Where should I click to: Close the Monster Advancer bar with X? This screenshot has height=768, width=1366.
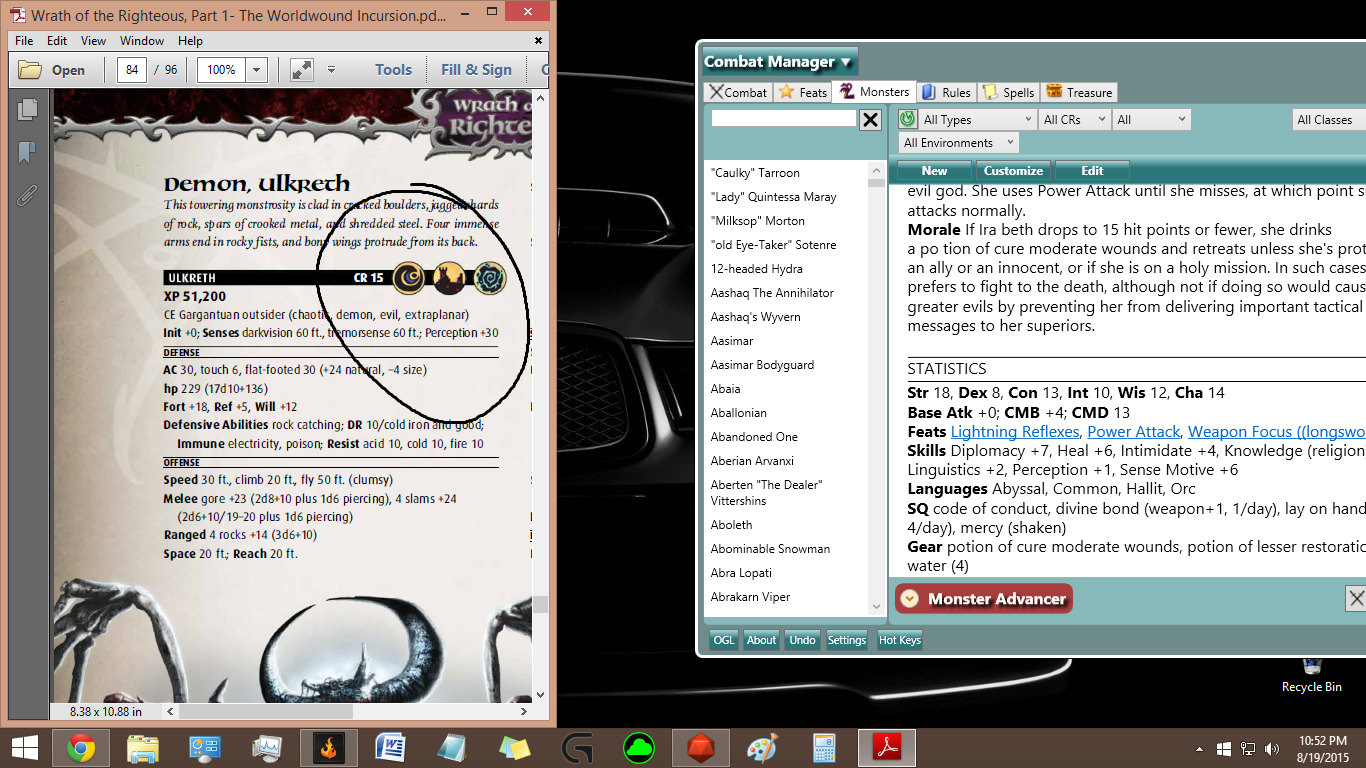click(x=1356, y=599)
